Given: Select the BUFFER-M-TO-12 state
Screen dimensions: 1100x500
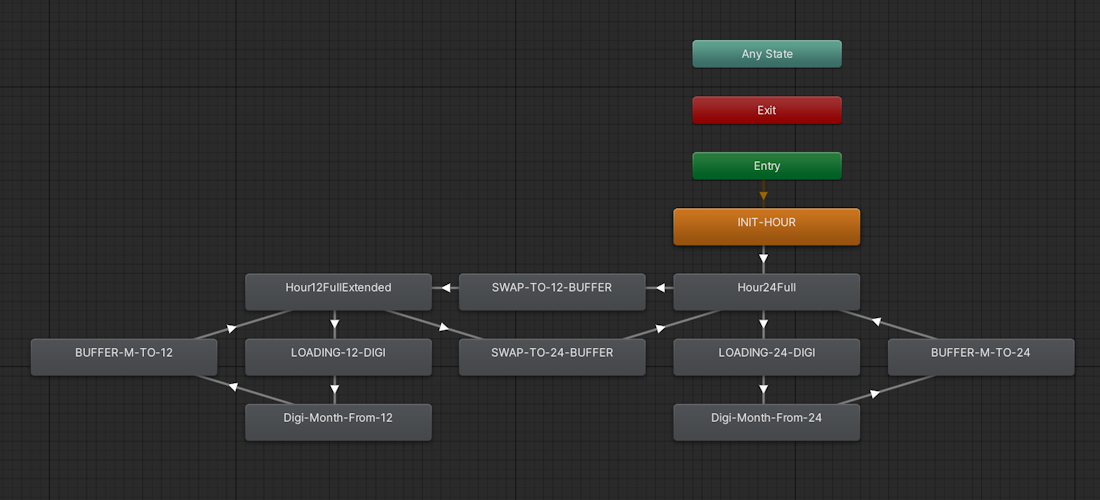Looking at the screenshot, I should coord(123,357).
